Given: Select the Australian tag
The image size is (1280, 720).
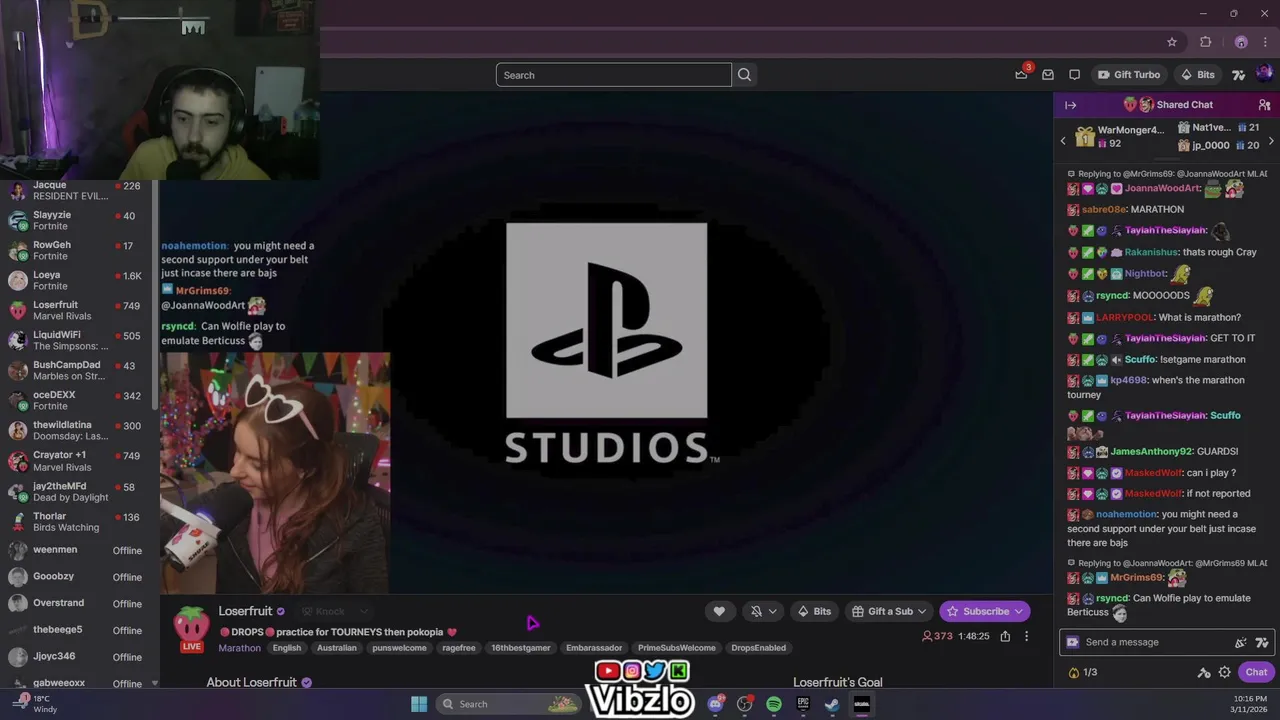Looking at the screenshot, I should click(337, 648).
